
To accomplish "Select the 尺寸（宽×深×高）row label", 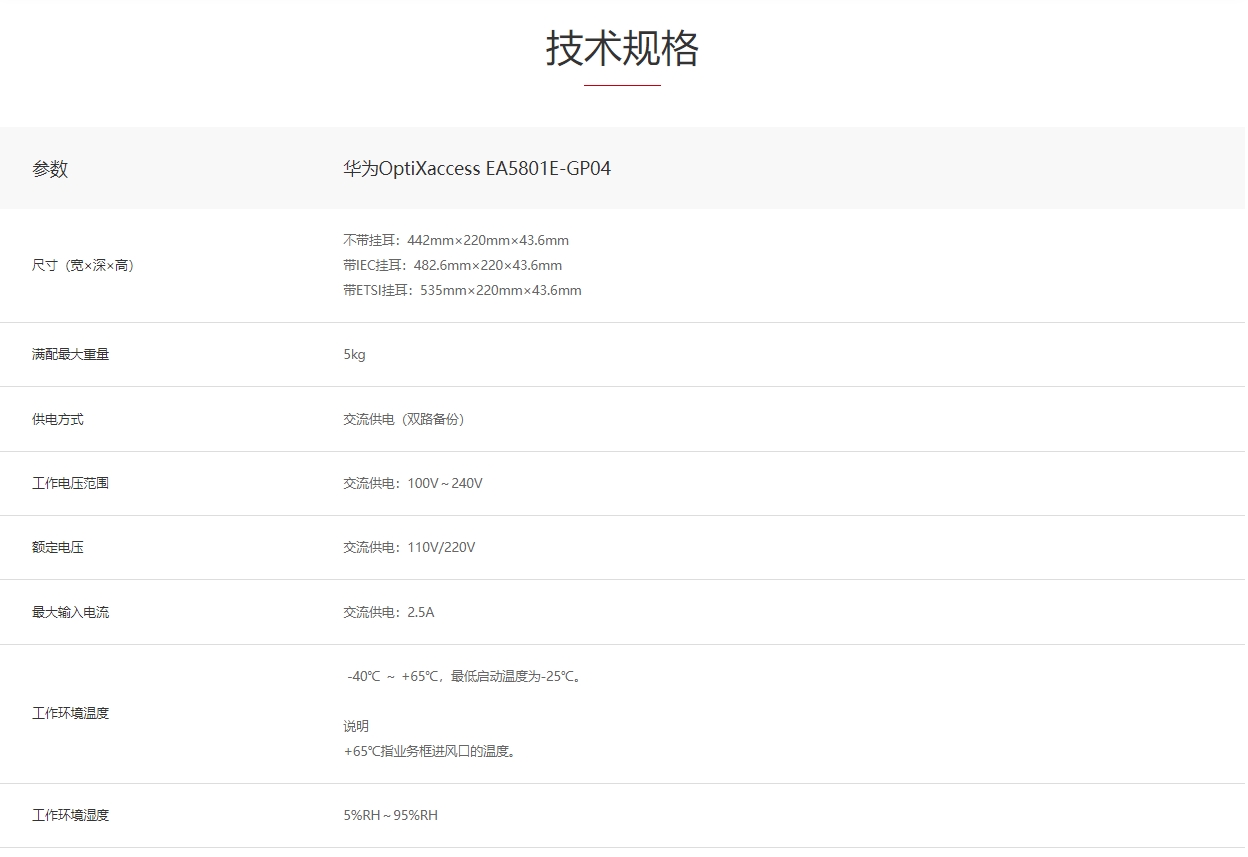I will pos(83,265).
